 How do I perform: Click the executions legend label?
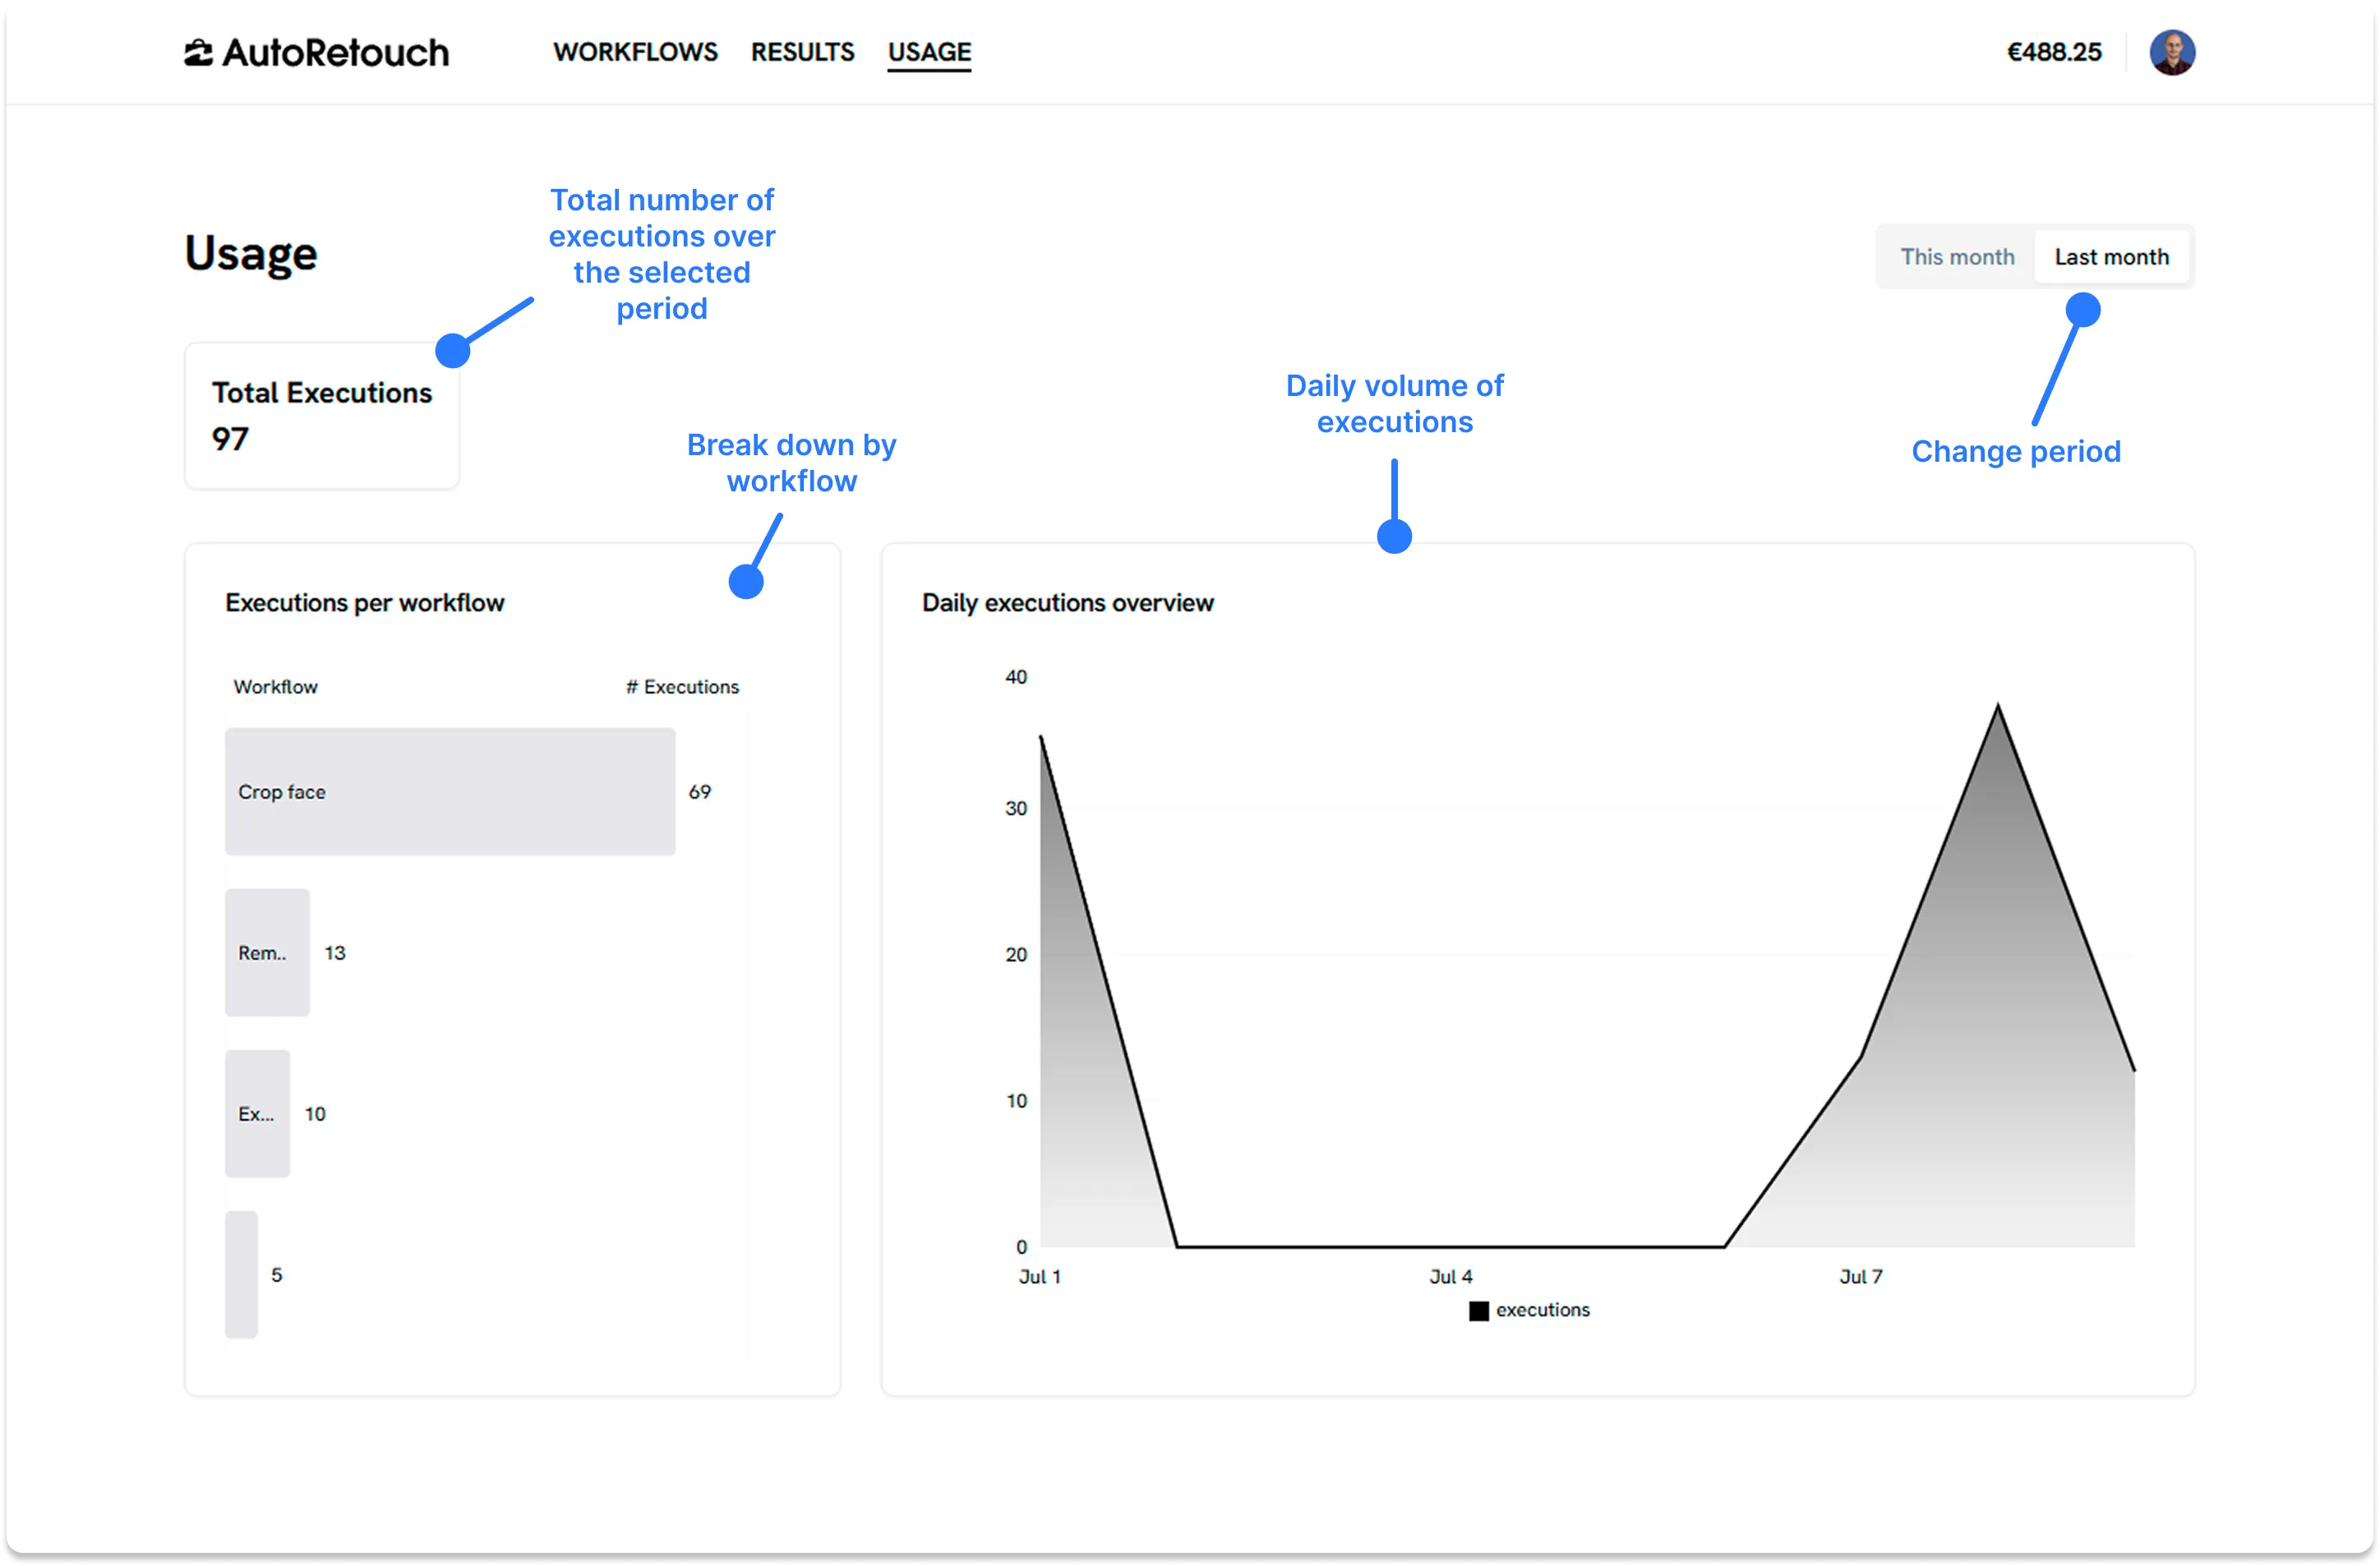coord(1542,1310)
